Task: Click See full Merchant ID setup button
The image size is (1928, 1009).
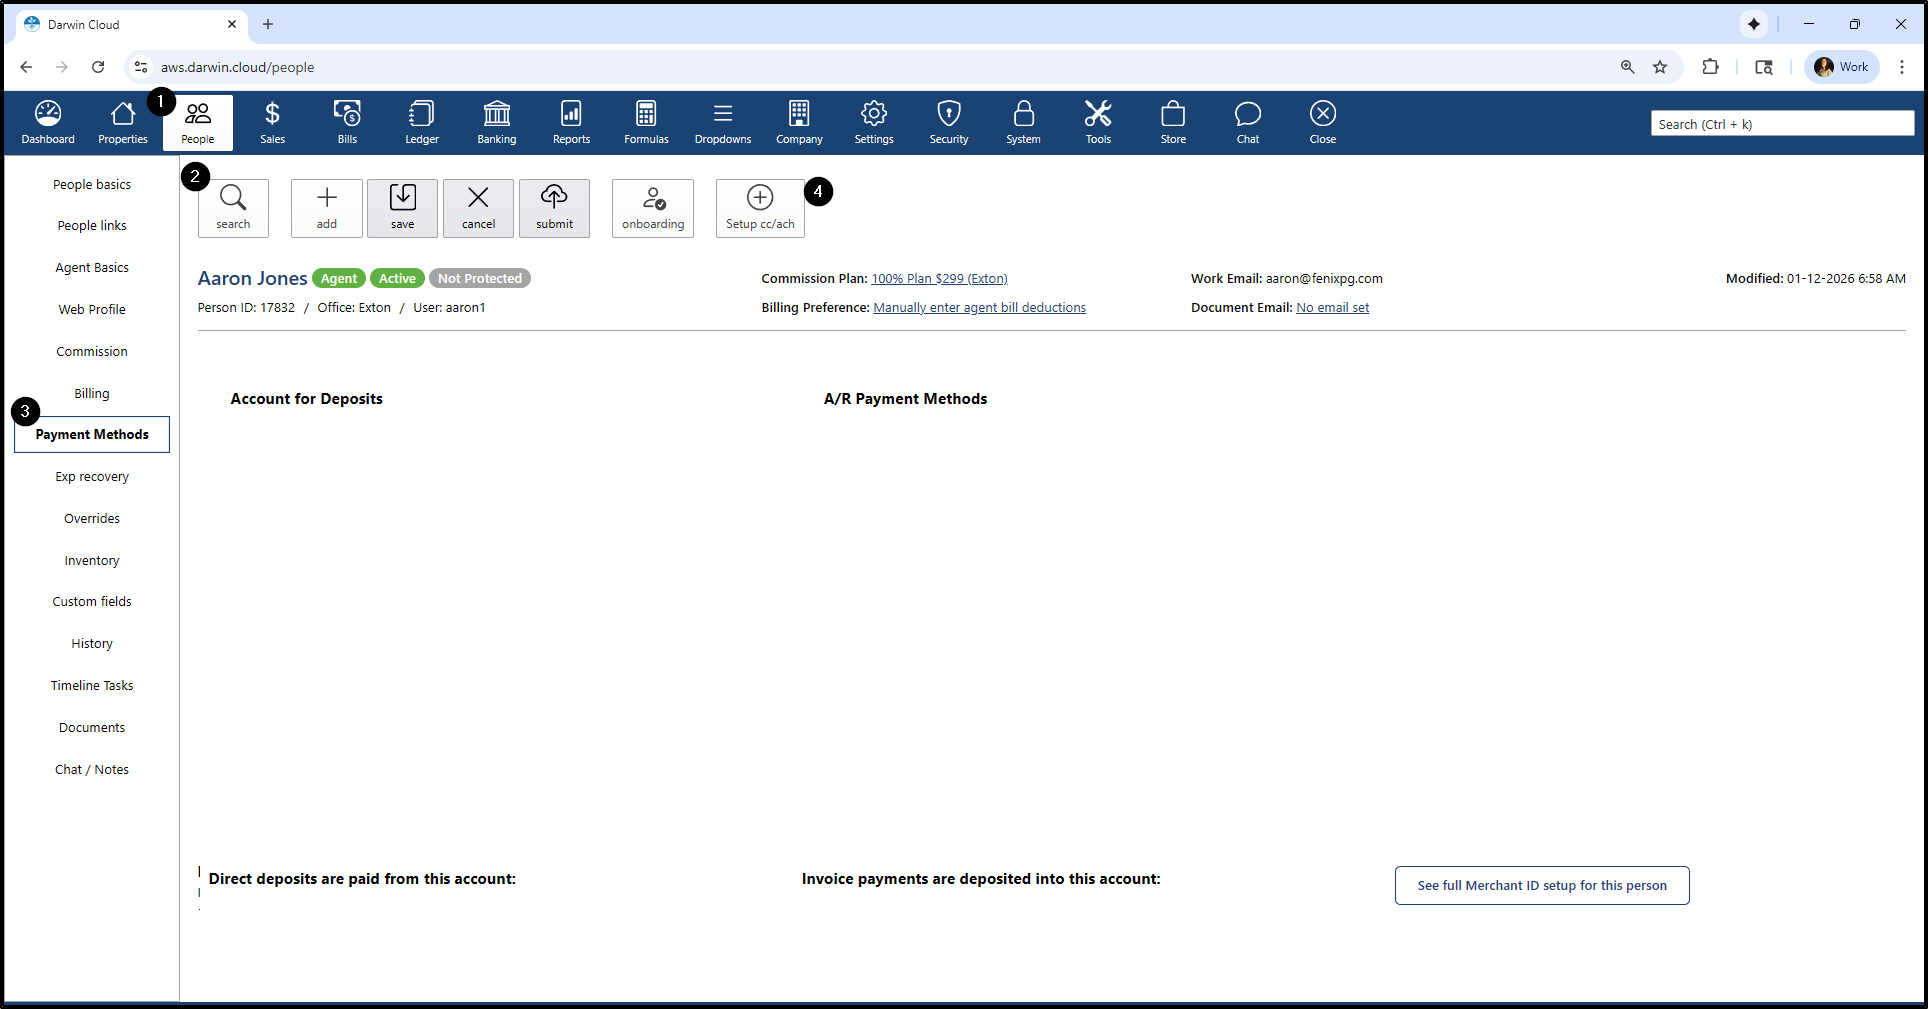Action: pos(1541,885)
